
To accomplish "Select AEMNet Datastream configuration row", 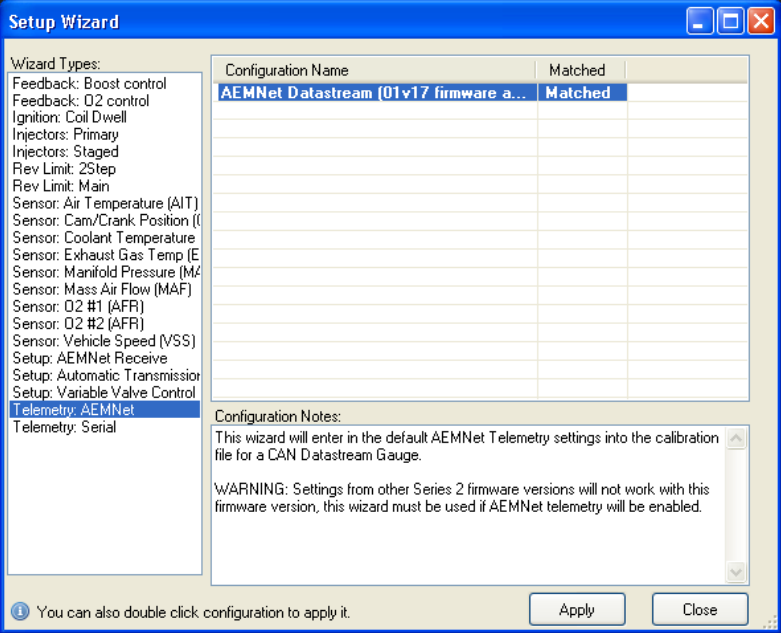I will pos(372,92).
